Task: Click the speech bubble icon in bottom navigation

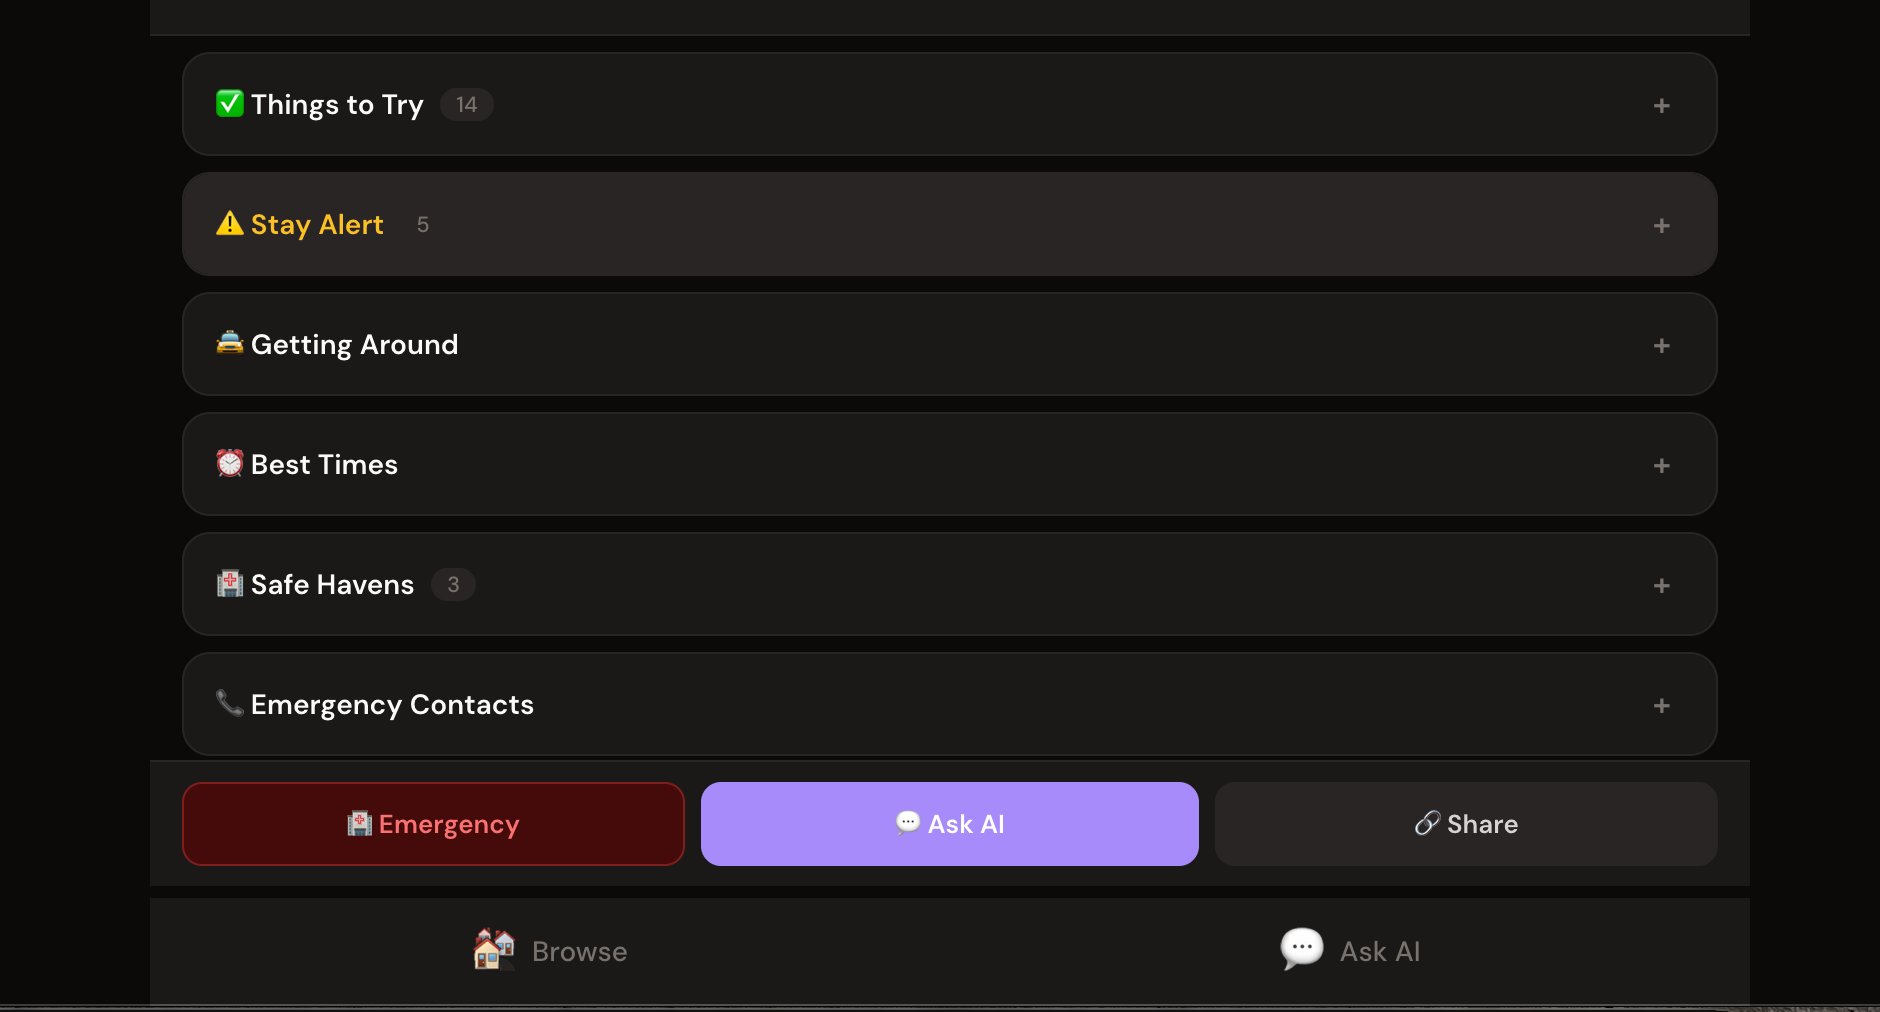Action: (x=1302, y=948)
